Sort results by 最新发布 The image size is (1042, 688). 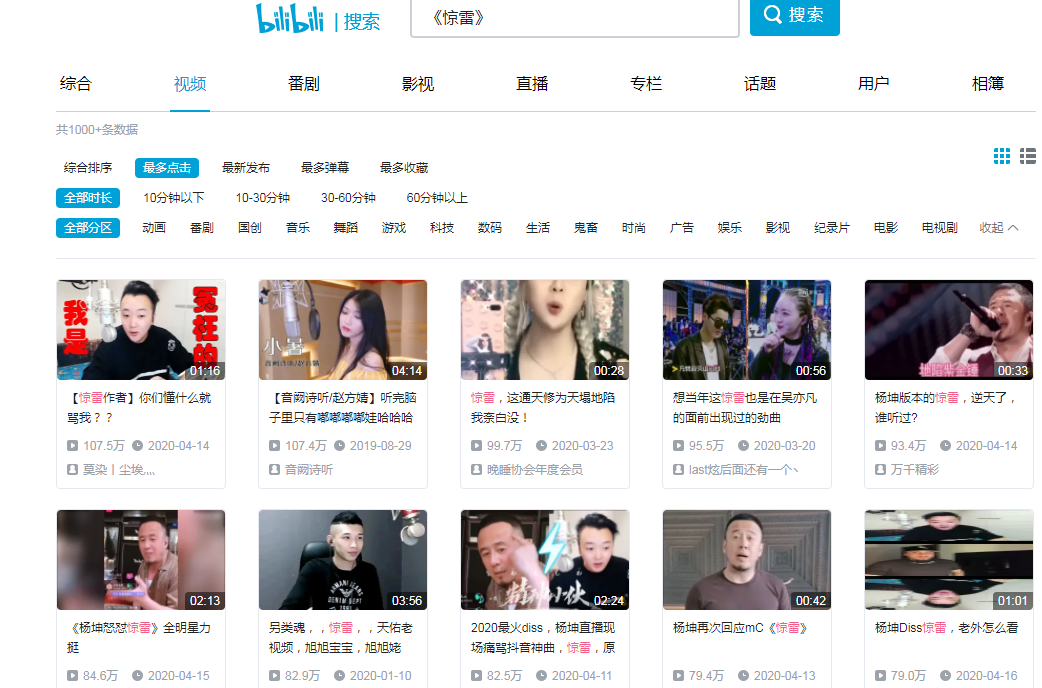tap(246, 168)
